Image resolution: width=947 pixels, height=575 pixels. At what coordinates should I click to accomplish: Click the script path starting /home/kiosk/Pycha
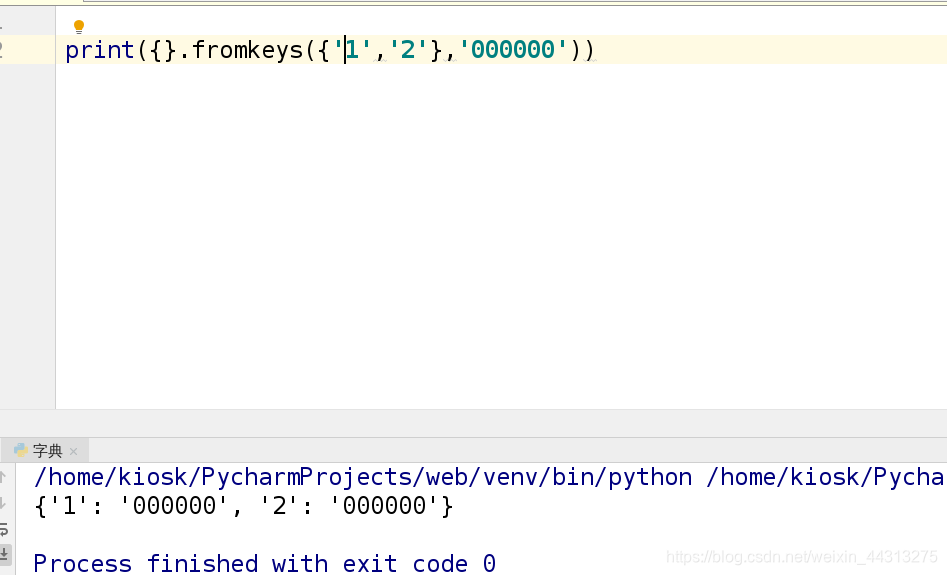(826, 477)
